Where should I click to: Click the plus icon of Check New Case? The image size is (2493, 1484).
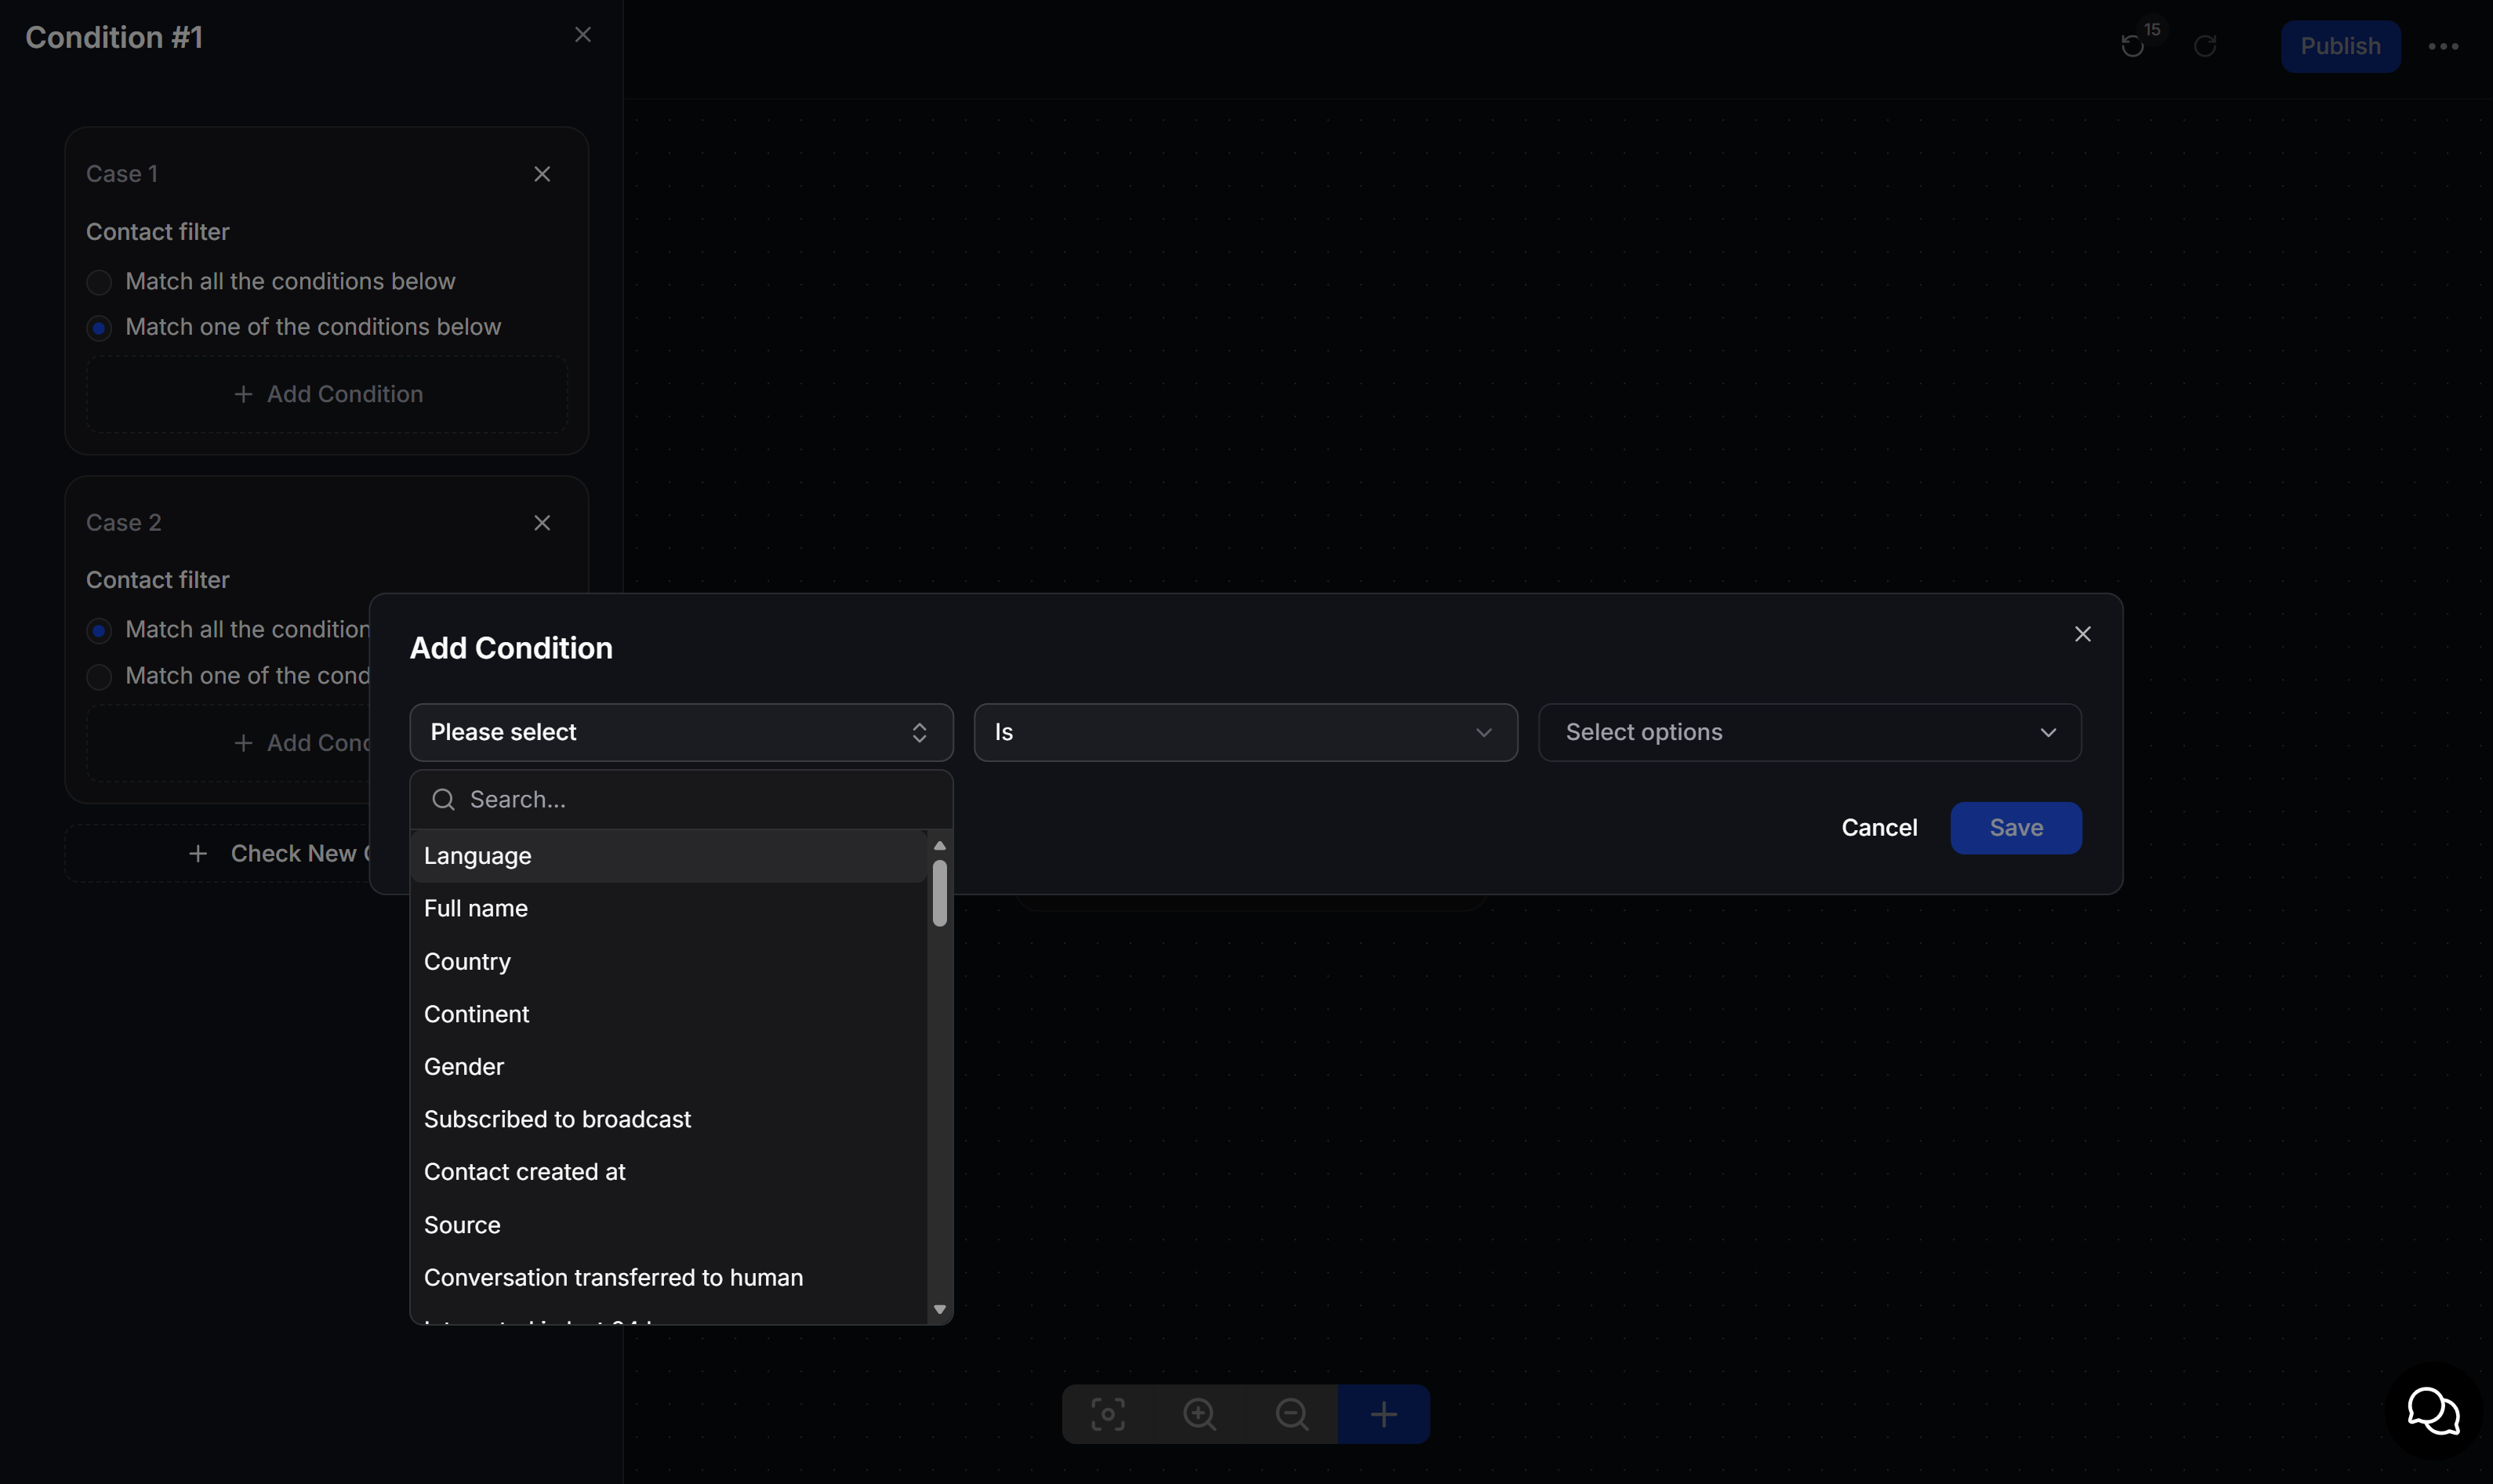(198, 853)
